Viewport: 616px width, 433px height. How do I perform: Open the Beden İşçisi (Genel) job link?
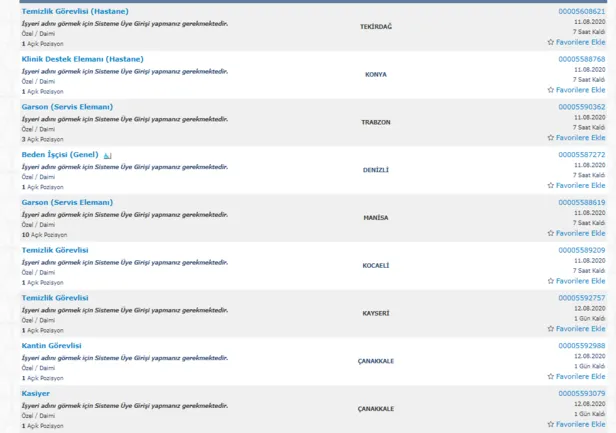59,155
